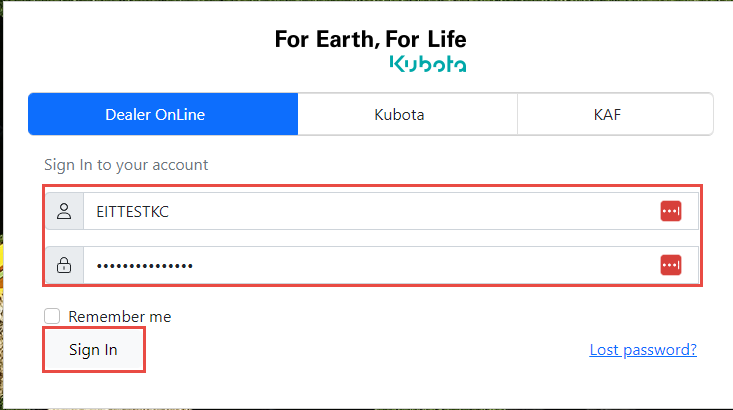Click the For Earth, For Life tagline
Screen dimensions: 733x410
point(370,40)
